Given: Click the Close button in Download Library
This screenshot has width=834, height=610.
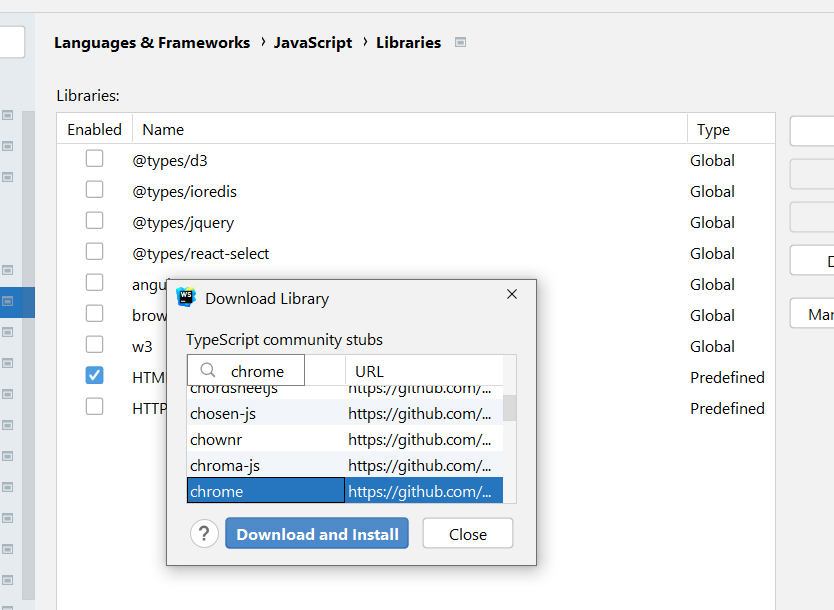Looking at the screenshot, I should [x=468, y=533].
